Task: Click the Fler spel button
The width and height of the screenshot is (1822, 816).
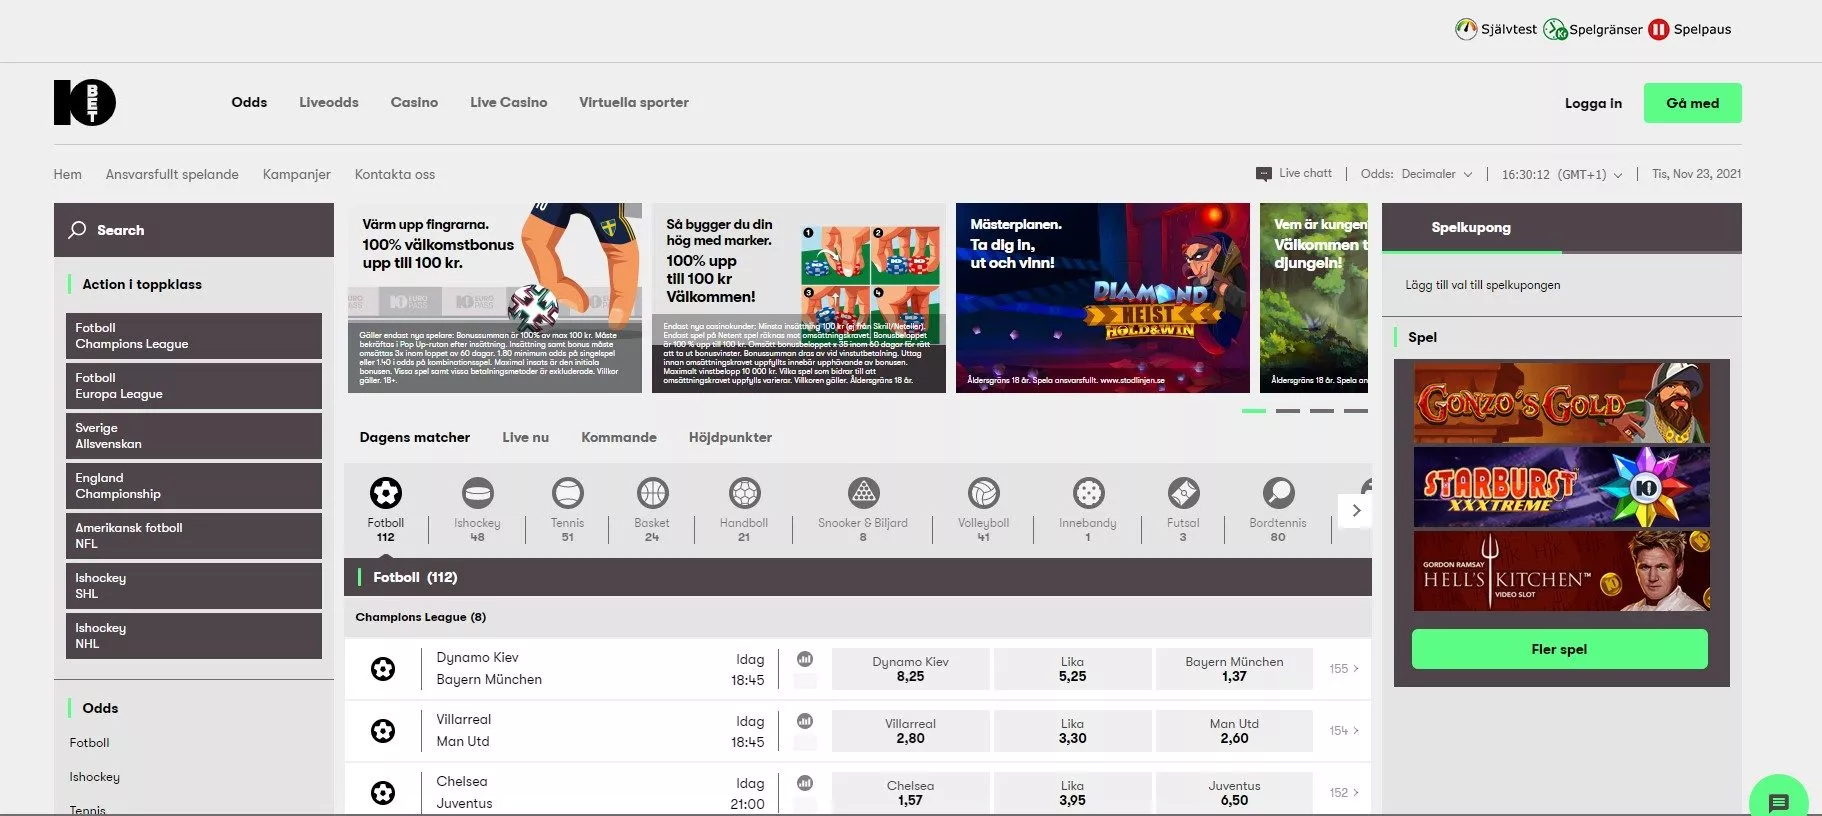Action: (x=1559, y=649)
